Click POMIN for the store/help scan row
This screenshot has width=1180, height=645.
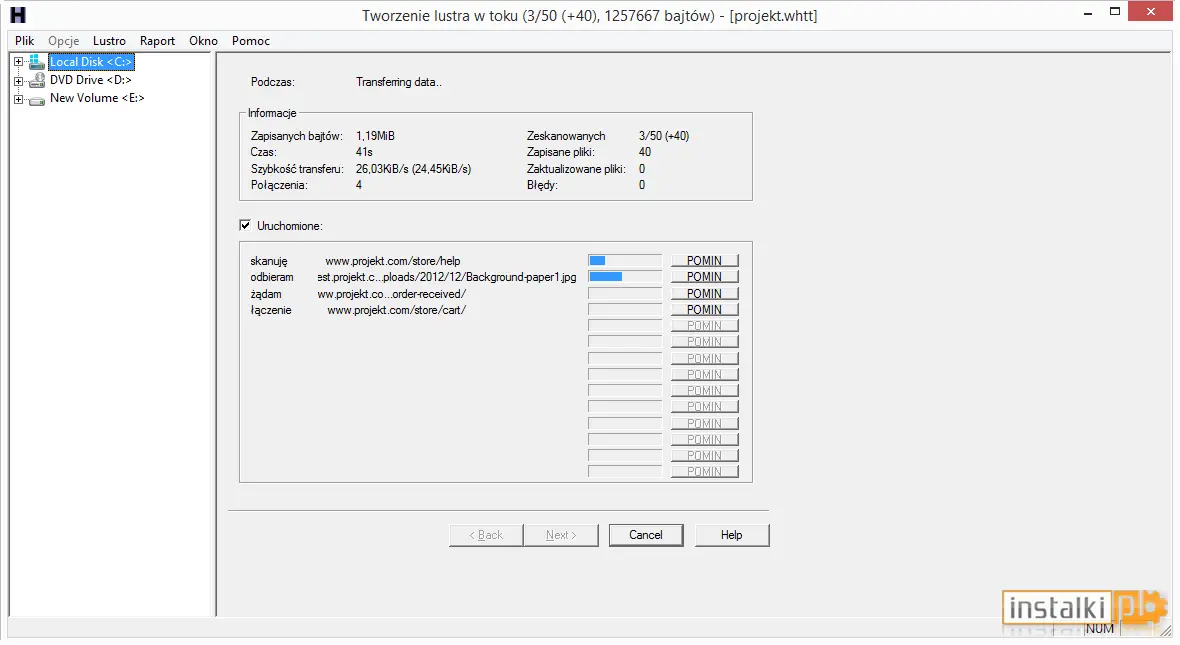point(704,260)
